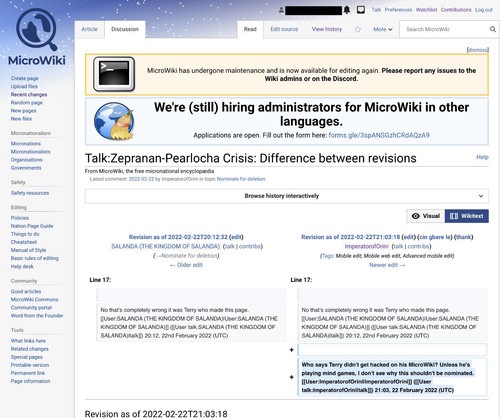500x418 pixels.
Task: Open Preferences link
Action: pos(398,10)
